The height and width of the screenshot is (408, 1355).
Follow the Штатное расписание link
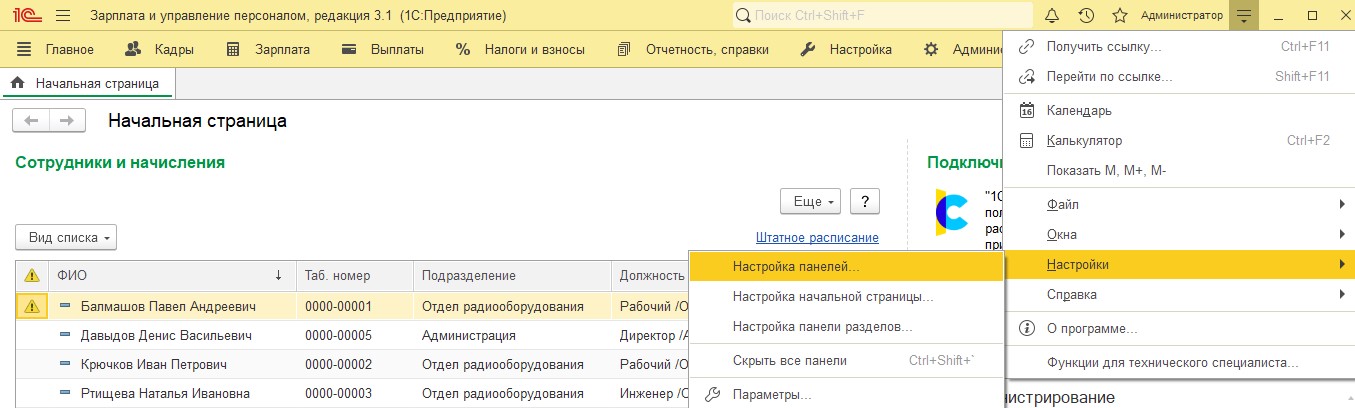(817, 238)
